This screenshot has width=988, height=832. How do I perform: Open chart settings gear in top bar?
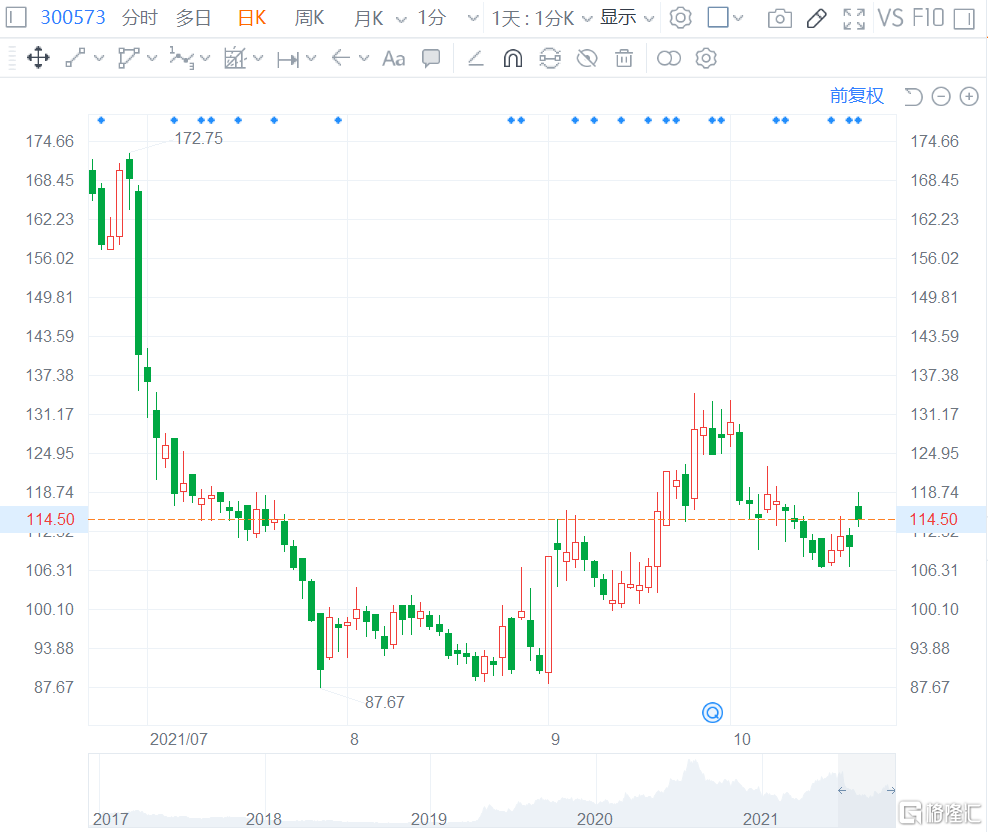(681, 18)
